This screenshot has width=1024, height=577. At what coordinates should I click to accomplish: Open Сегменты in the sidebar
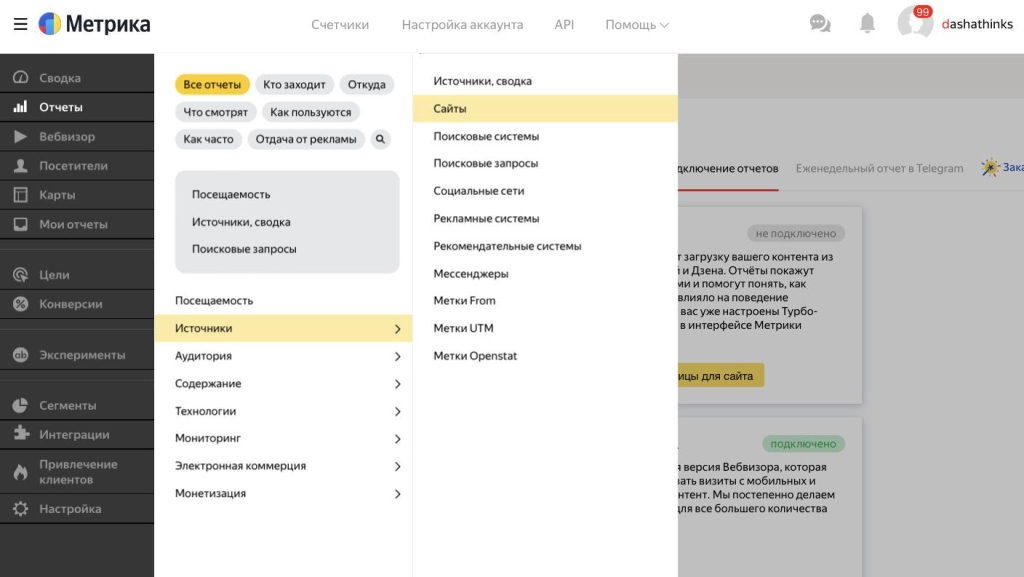pos(67,406)
